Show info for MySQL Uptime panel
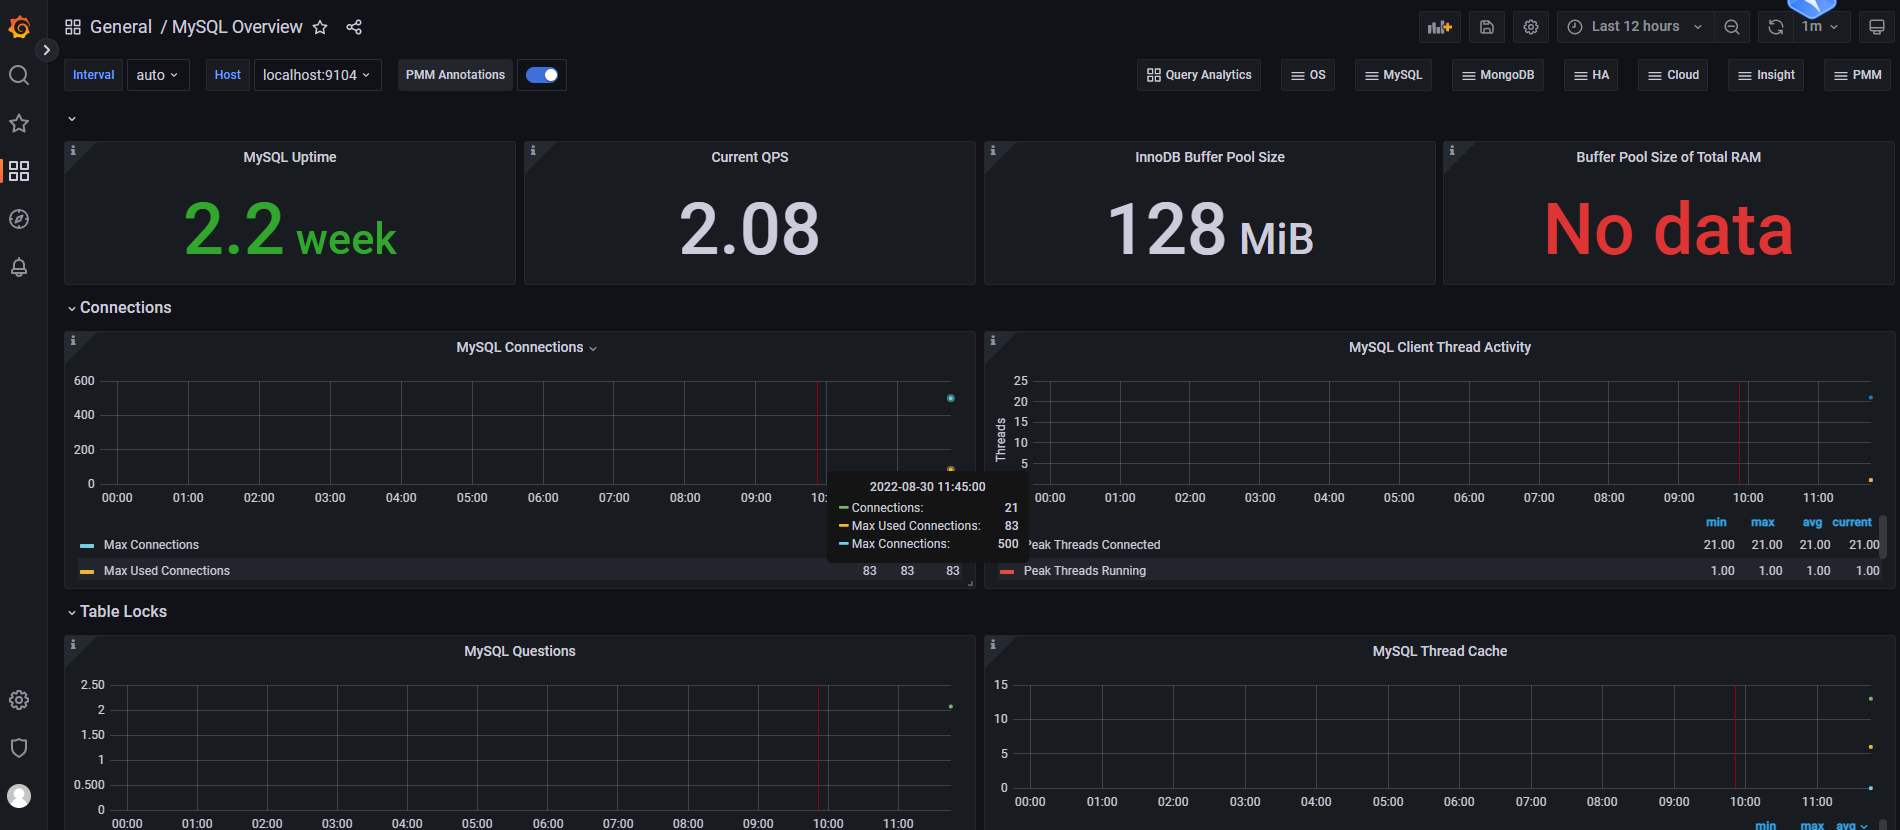This screenshot has height=830, width=1900. coord(73,150)
